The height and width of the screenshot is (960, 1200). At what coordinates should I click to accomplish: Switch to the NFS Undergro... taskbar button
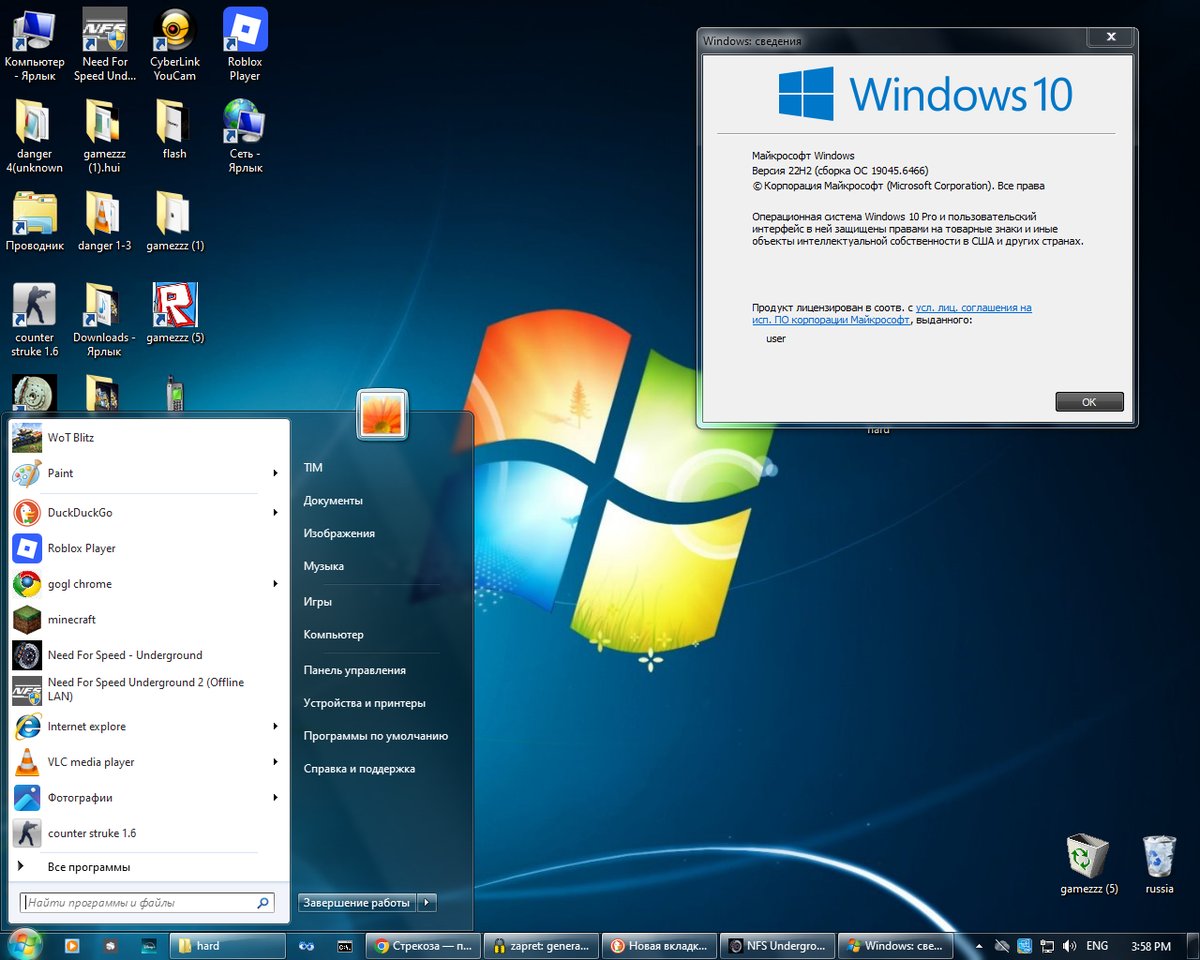pos(778,945)
